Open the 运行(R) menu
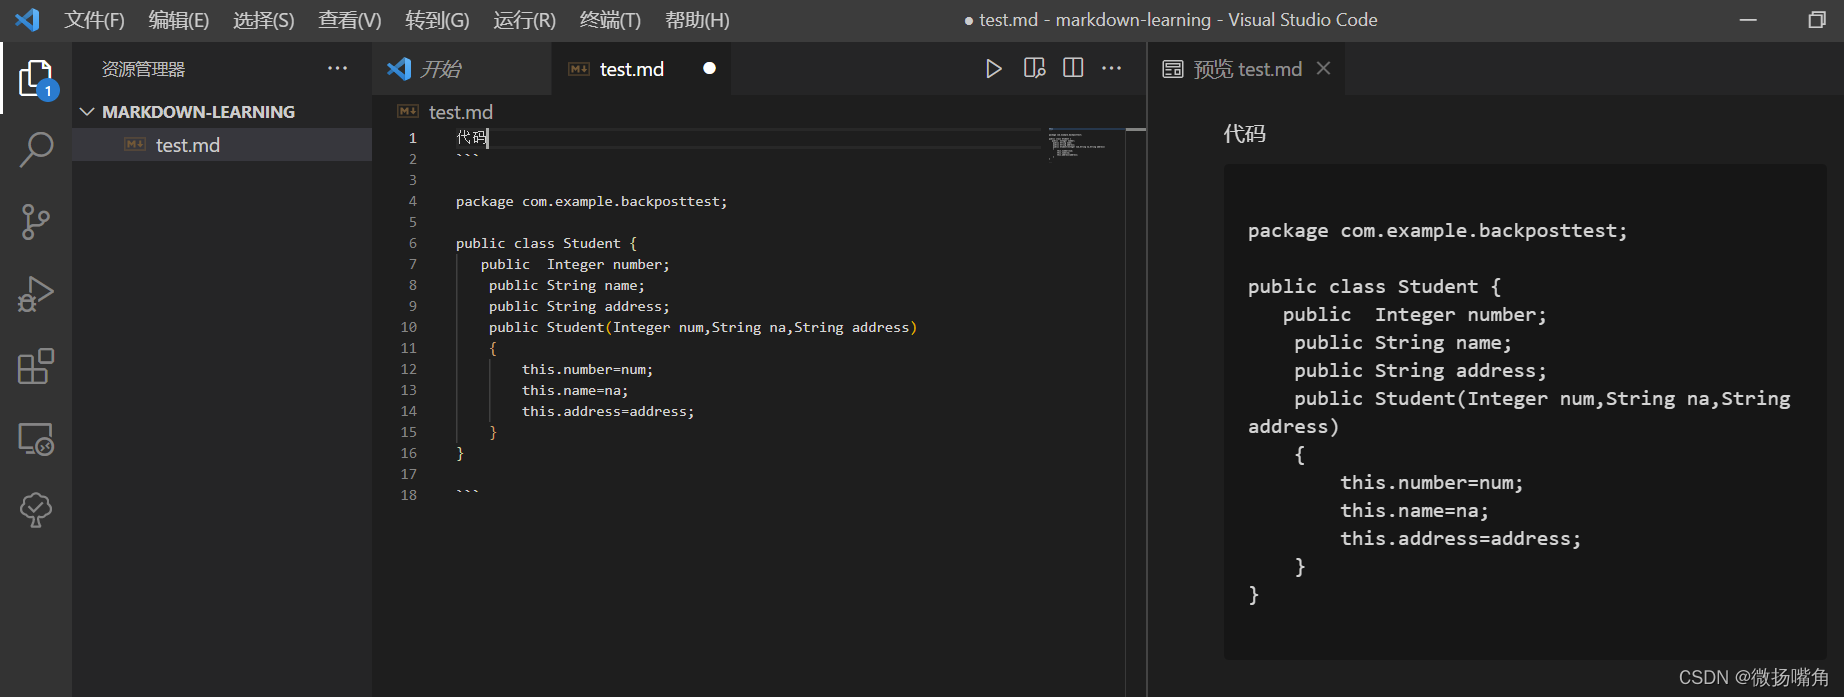Viewport: 1844px width, 697px height. coord(524,20)
